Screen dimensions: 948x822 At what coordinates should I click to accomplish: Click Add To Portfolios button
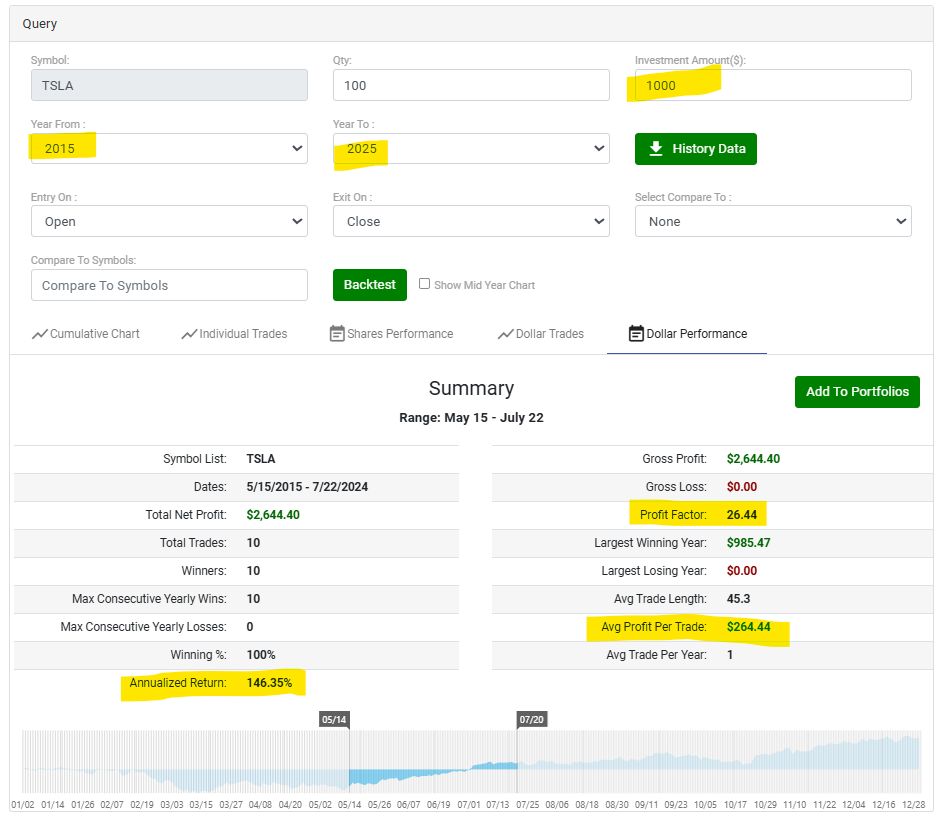pos(857,392)
